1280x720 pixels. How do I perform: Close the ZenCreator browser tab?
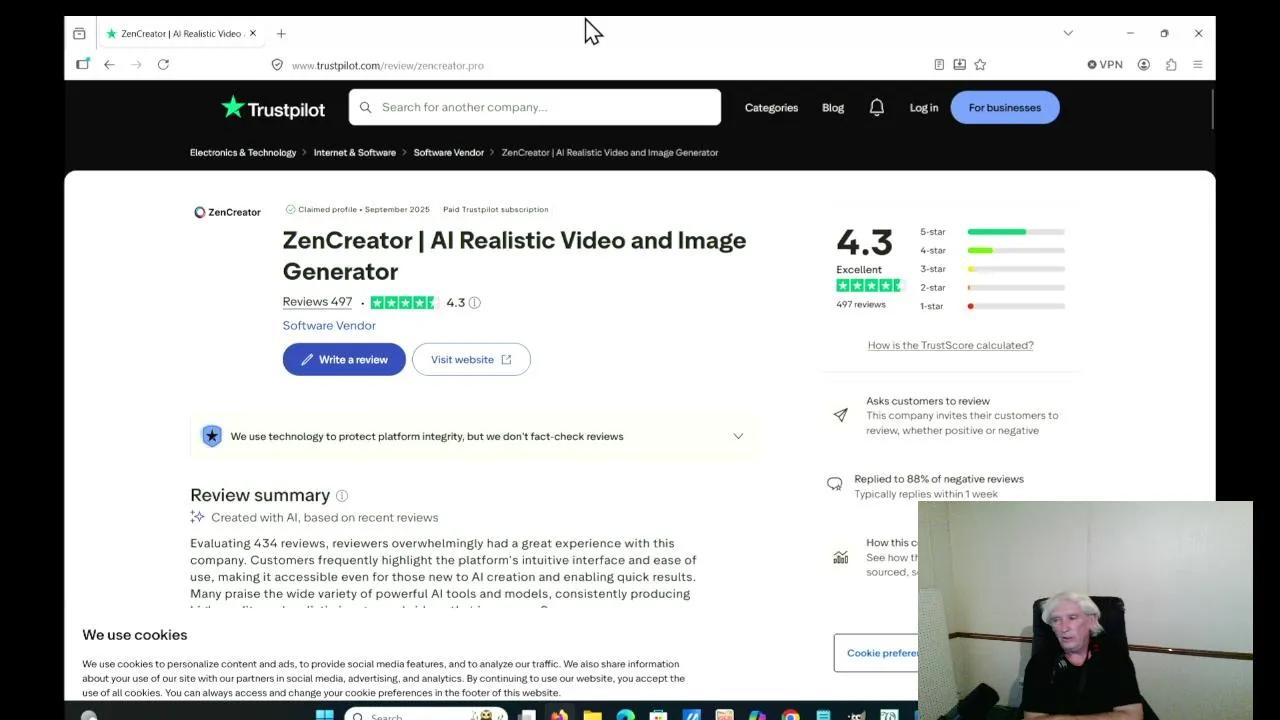click(x=253, y=33)
